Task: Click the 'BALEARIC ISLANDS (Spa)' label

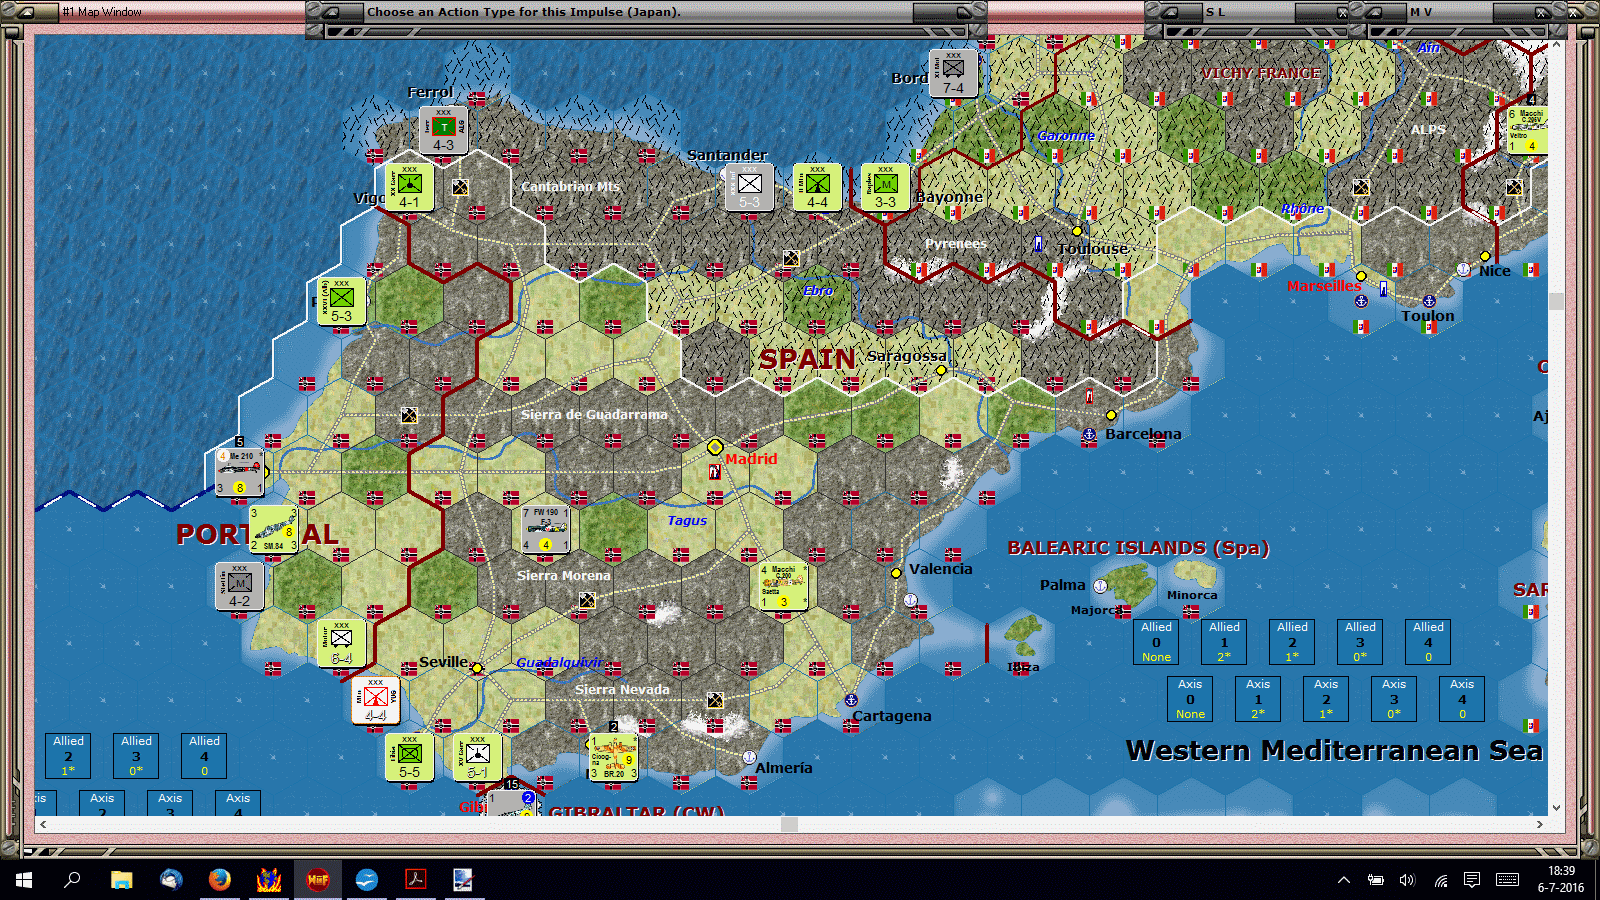Action: point(1138,548)
